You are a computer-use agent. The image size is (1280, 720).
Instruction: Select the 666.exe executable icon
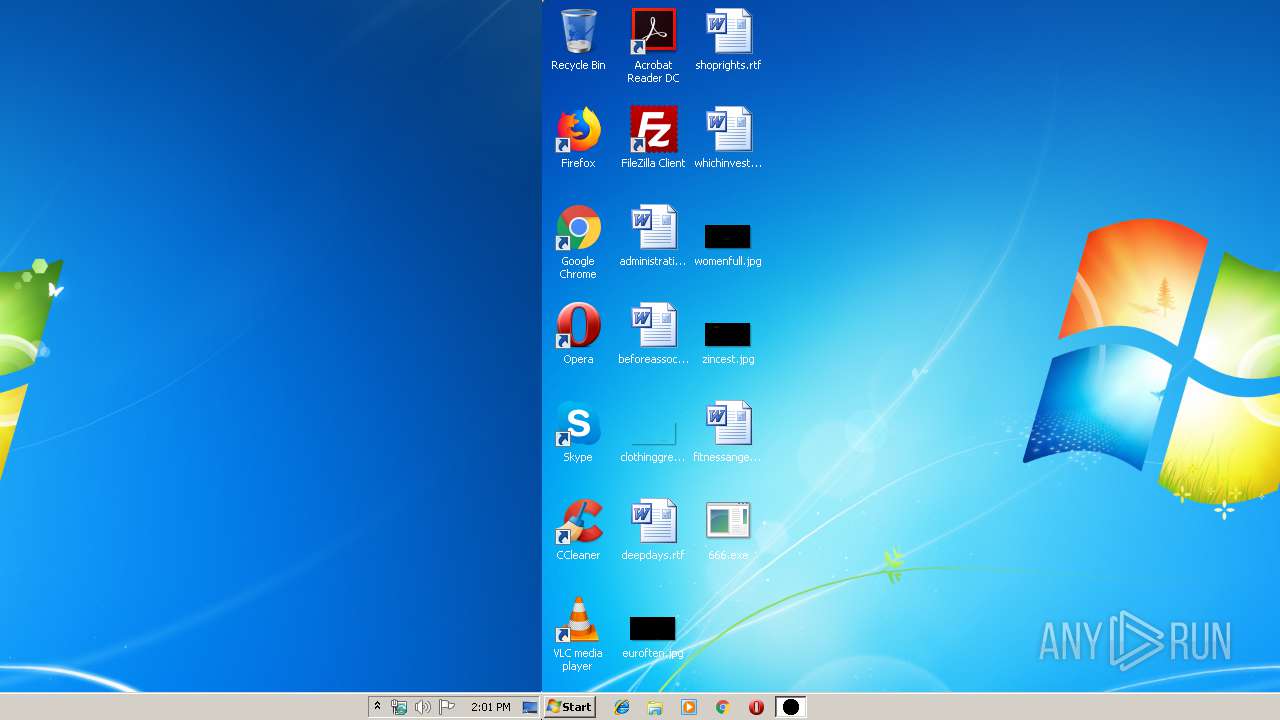[728, 530]
